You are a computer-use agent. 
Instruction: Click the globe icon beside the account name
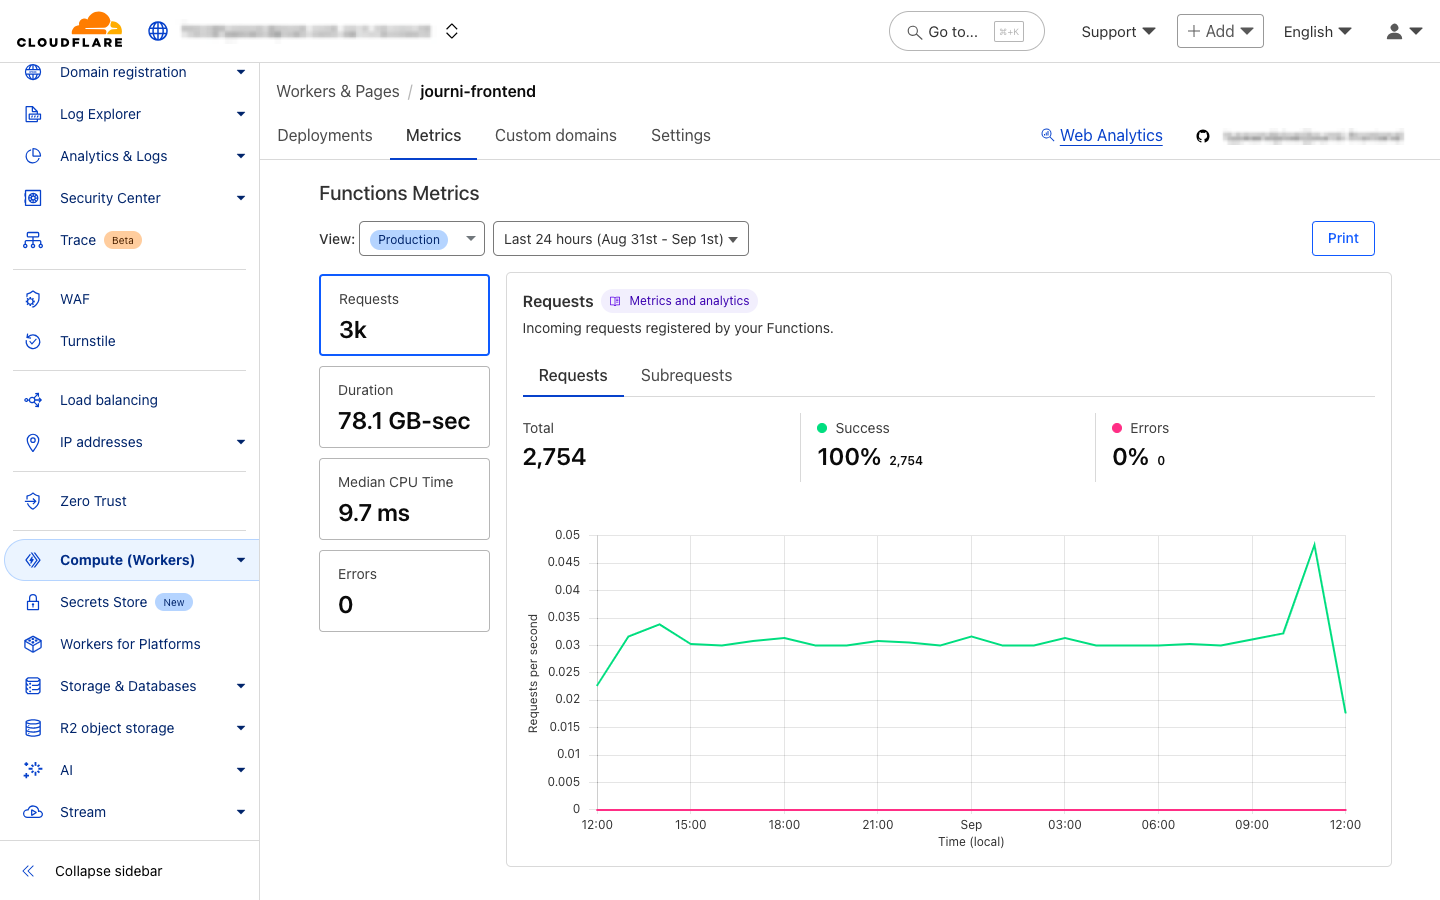coord(158,31)
